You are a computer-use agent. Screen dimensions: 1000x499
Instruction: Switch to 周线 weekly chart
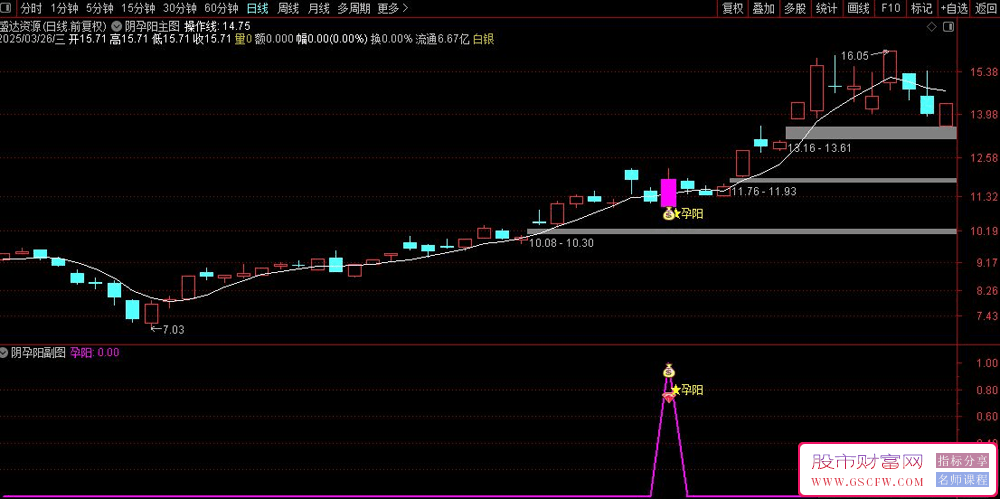tap(289, 8)
